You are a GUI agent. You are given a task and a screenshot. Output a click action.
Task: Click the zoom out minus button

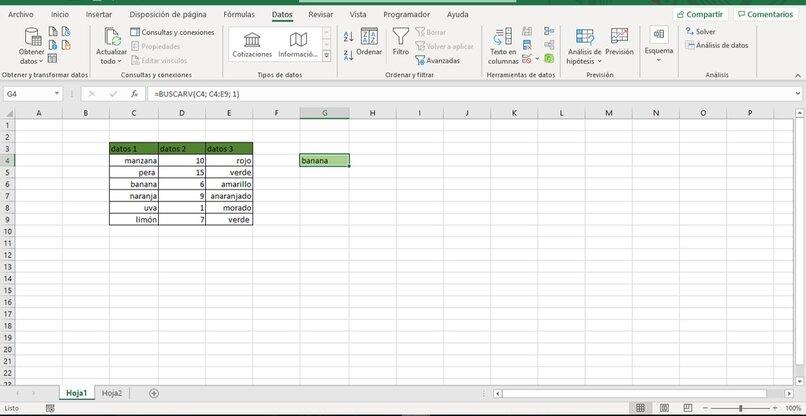click(706, 408)
